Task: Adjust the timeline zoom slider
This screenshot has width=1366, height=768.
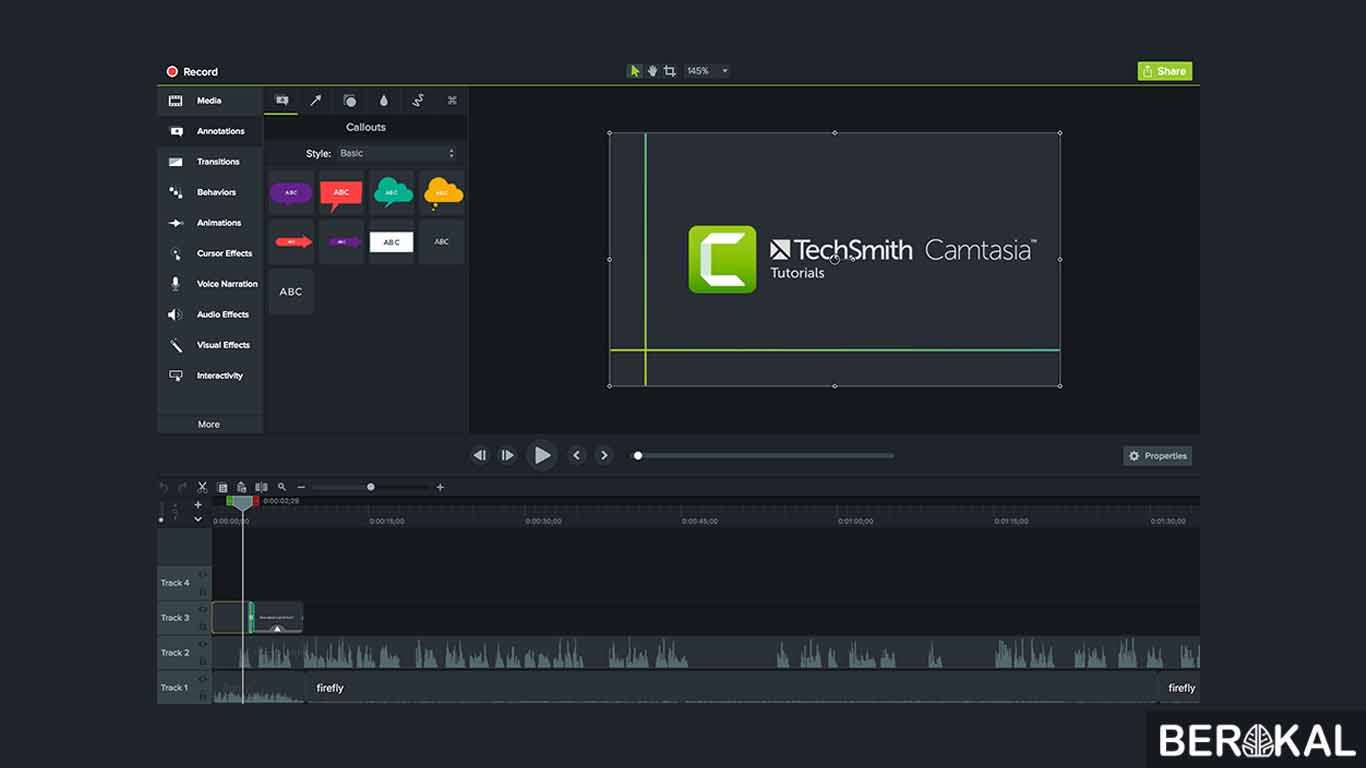Action: click(370, 487)
